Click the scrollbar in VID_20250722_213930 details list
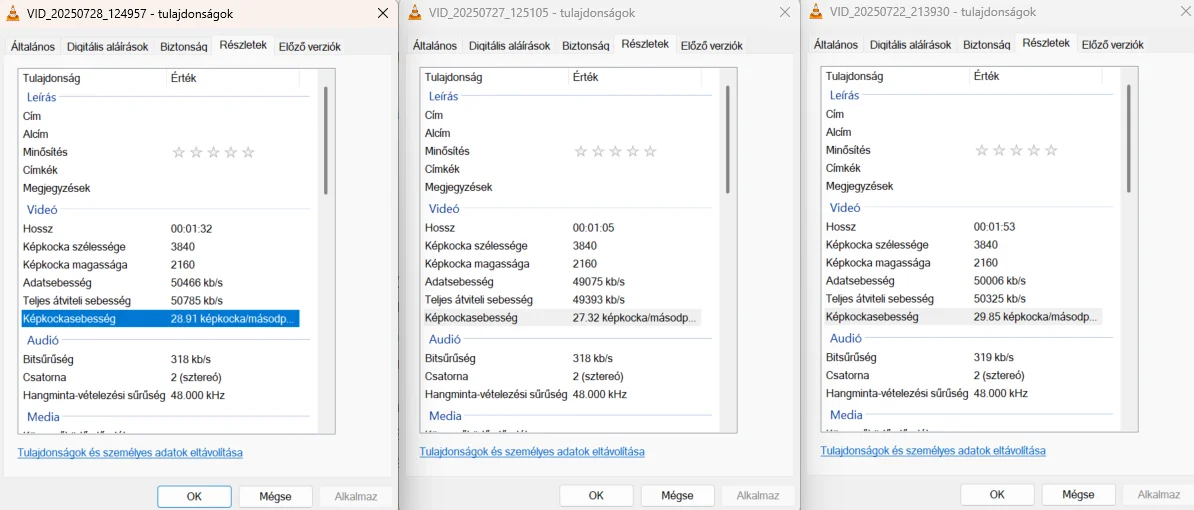The width and height of the screenshot is (1194, 510). 1128,137
